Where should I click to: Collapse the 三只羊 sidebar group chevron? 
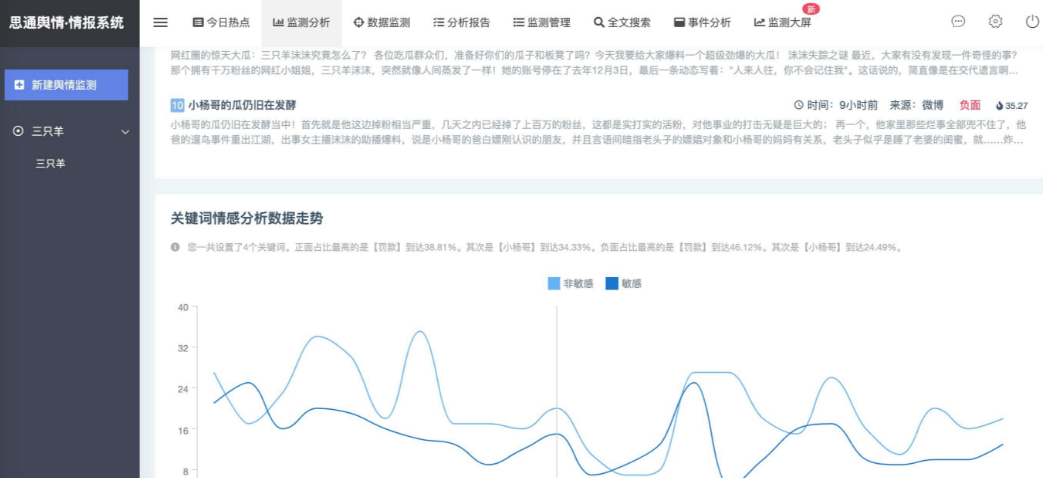125,132
